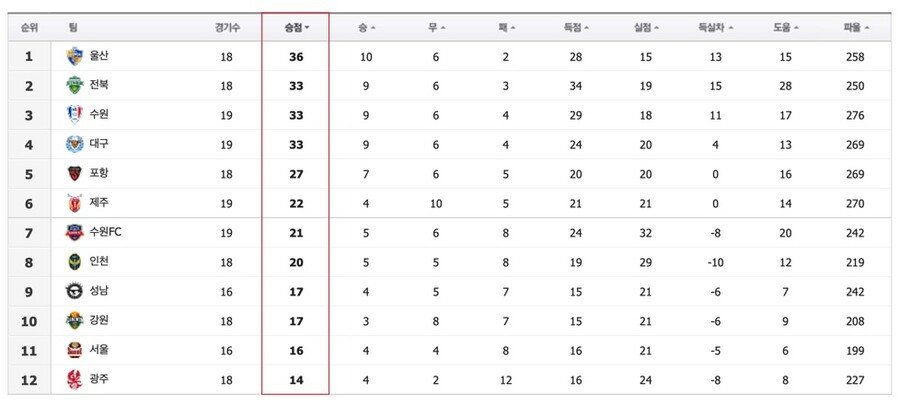Select the 수원 team crest icon
Viewport: 900px width, 406px height.
(75, 115)
